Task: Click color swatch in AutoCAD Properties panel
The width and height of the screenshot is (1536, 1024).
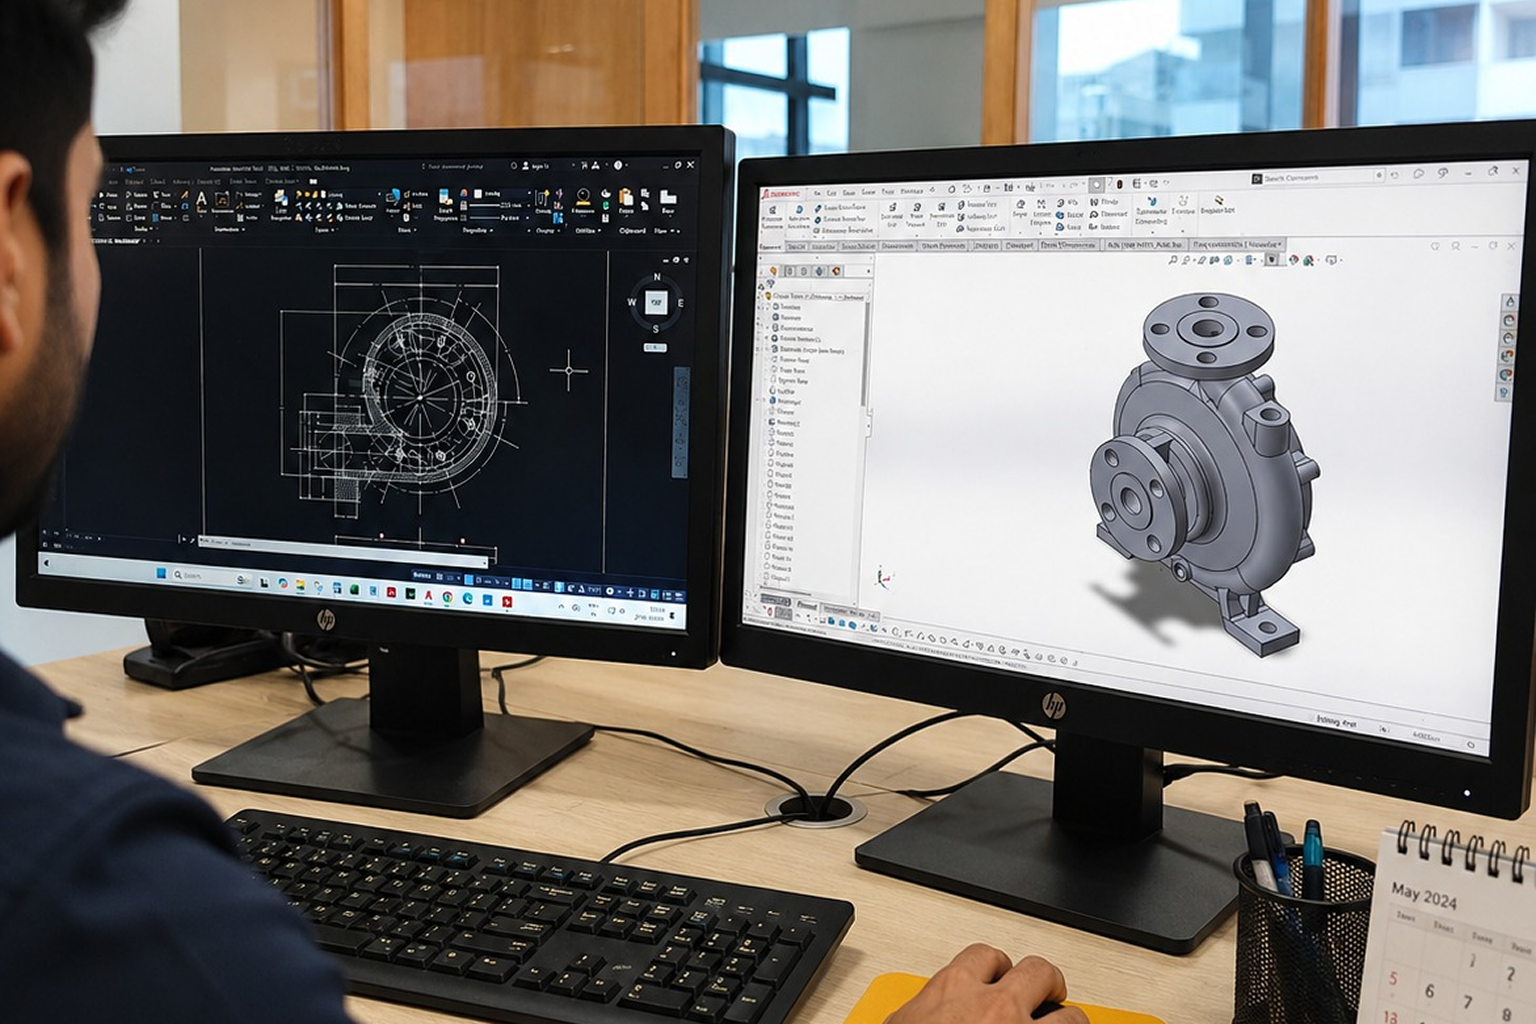Action: (477, 194)
